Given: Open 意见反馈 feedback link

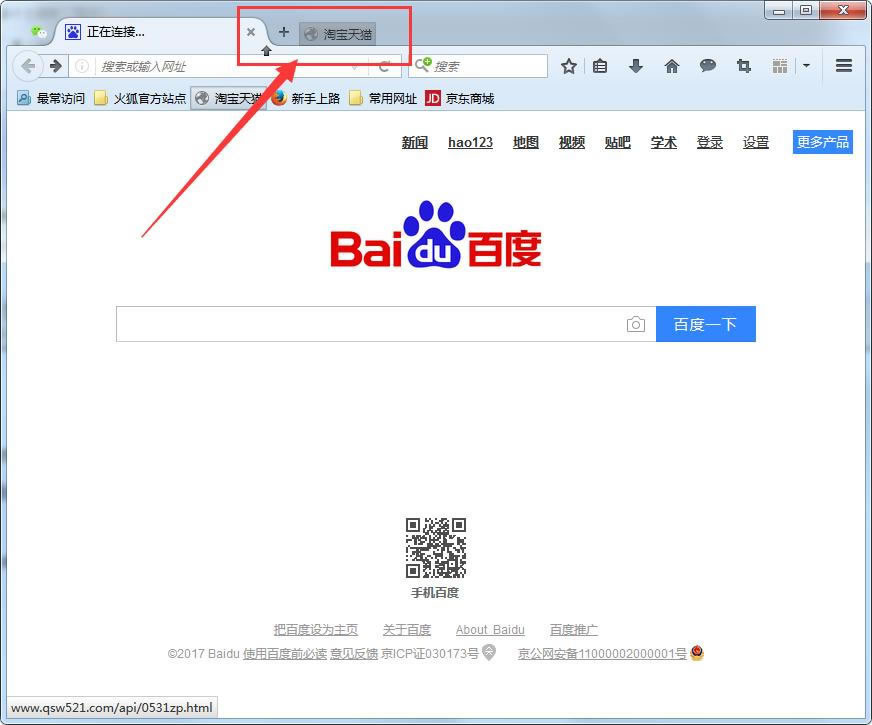Looking at the screenshot, I should pyautogui.click(x=354, y=654).
